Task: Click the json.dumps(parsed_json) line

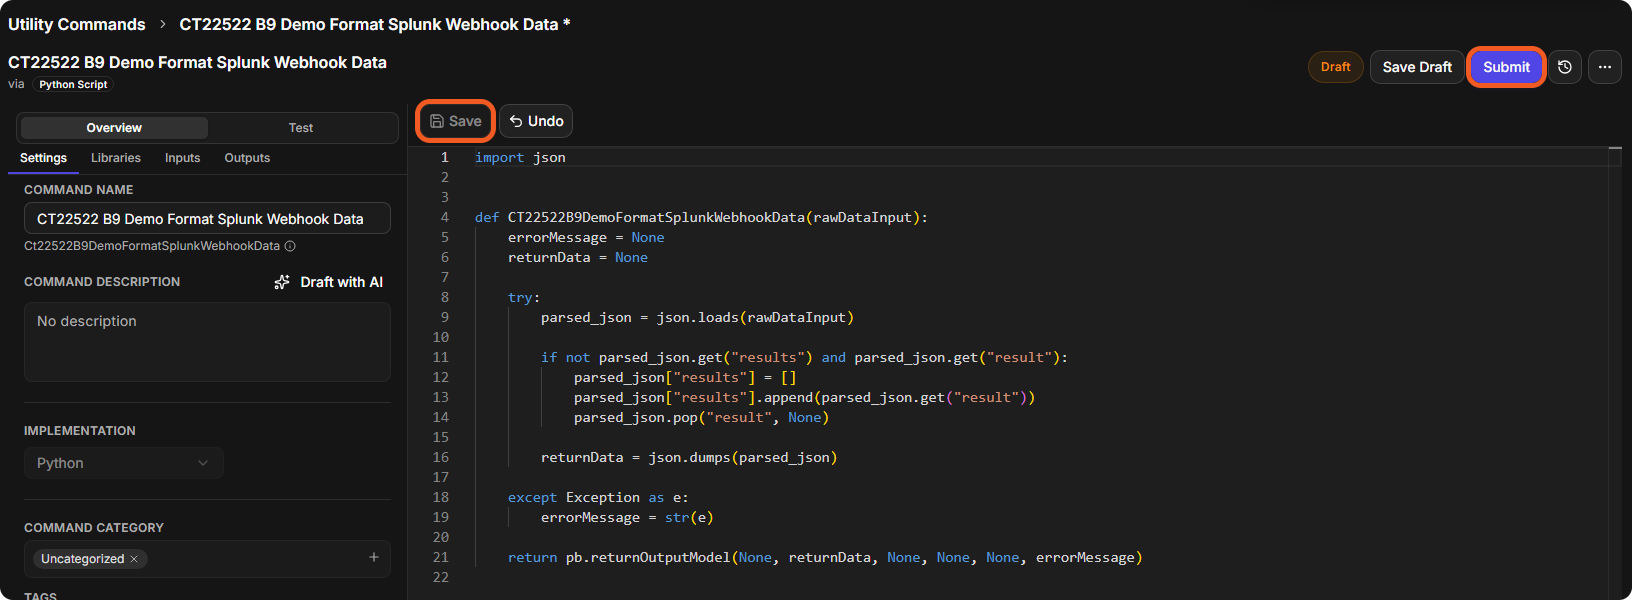Action: coord(689,457)
